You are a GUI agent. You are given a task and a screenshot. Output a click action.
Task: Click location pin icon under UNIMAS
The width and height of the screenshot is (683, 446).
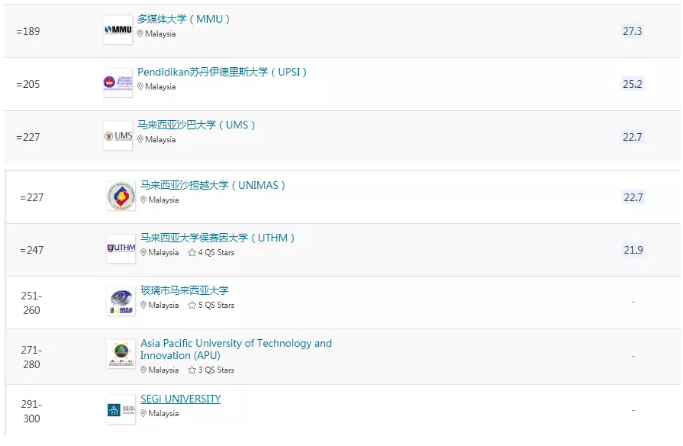pos(143,200)
